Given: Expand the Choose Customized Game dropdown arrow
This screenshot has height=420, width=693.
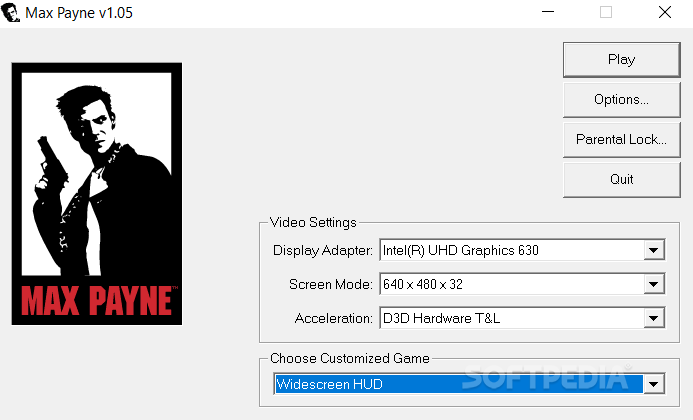Looking at the screenshot, I should point(654,384).
